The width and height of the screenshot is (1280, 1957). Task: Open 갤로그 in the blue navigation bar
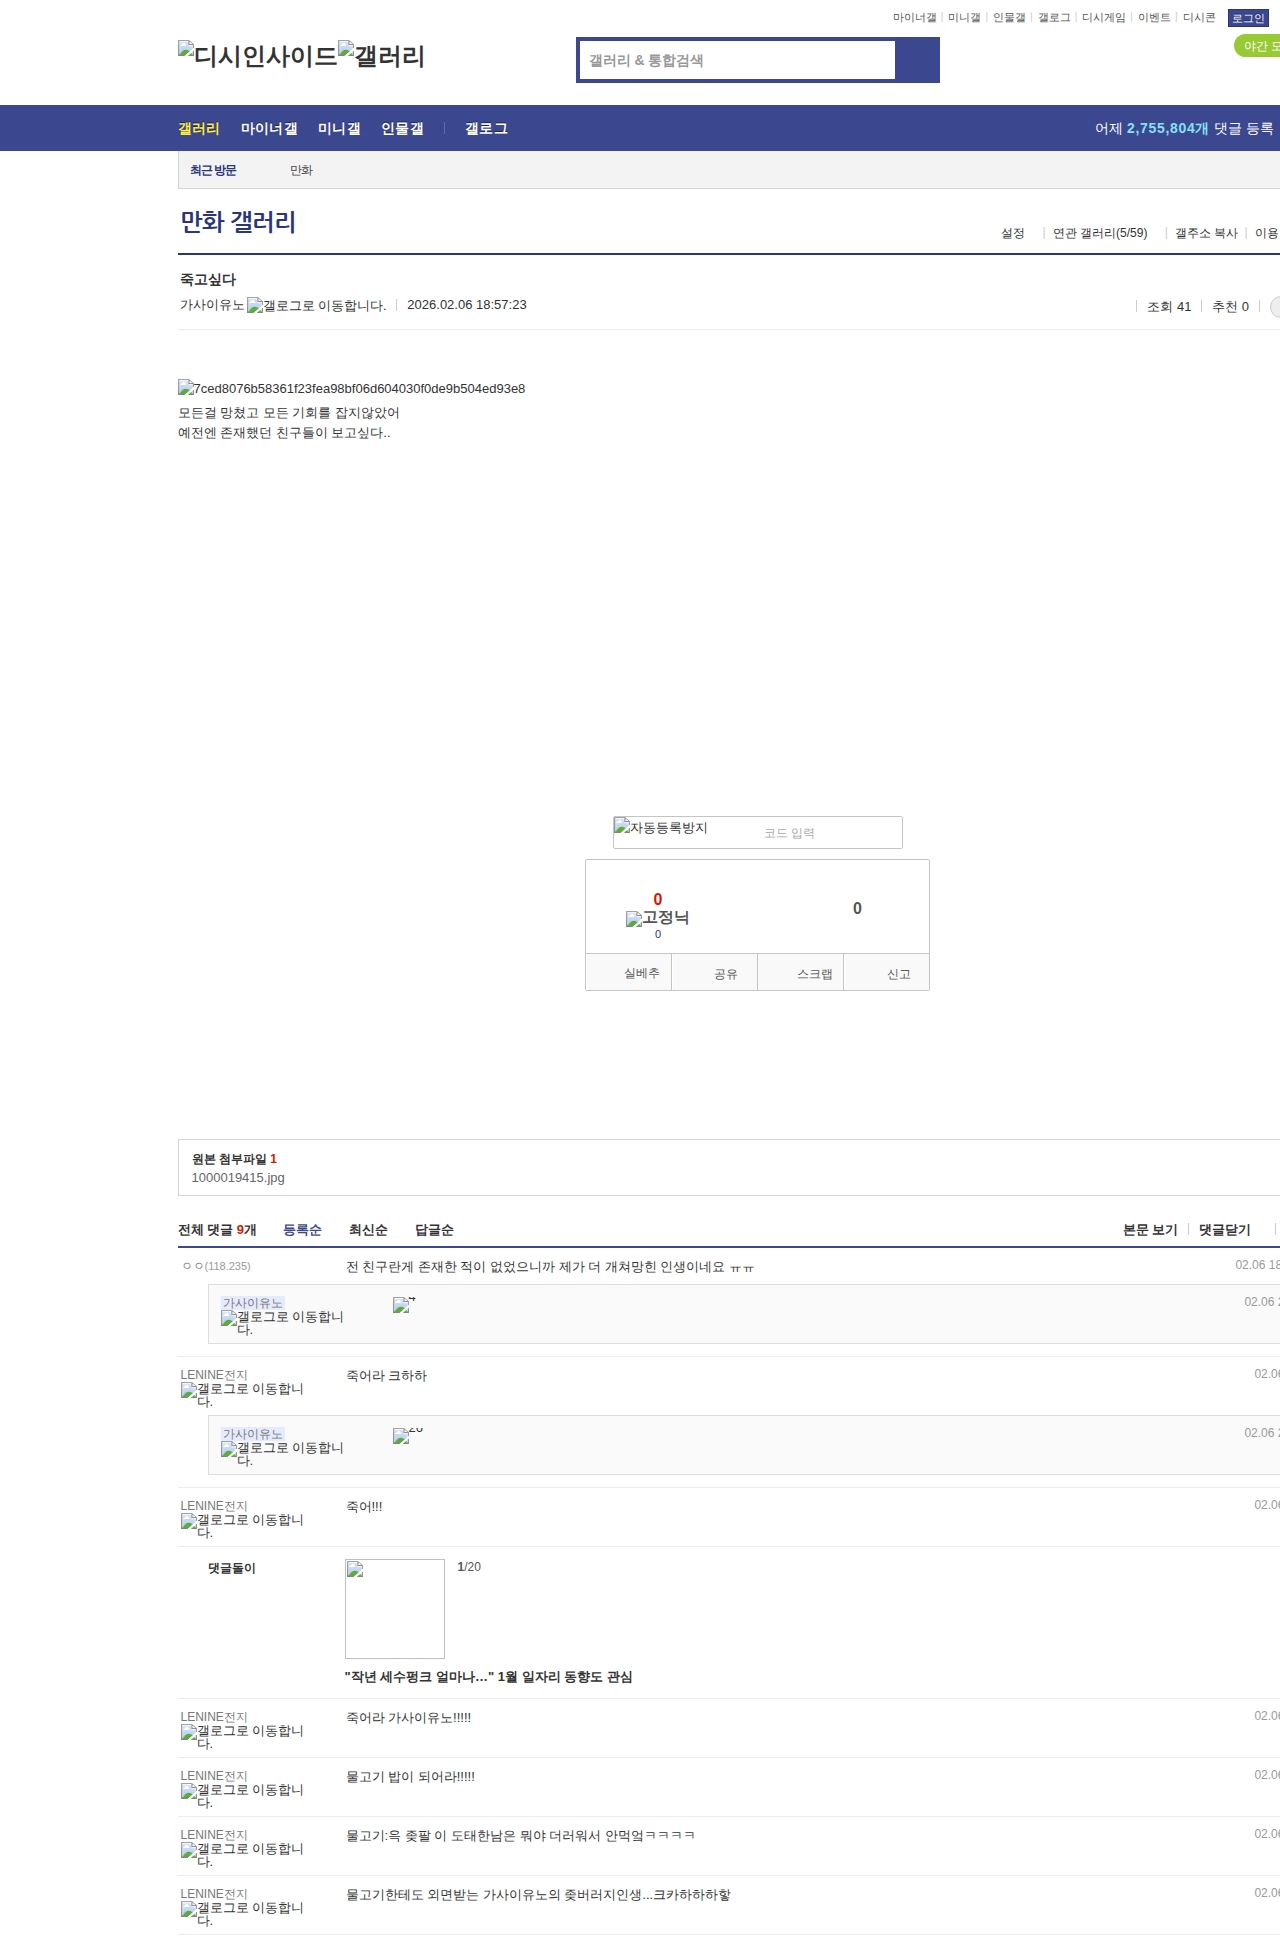point(486,128)
